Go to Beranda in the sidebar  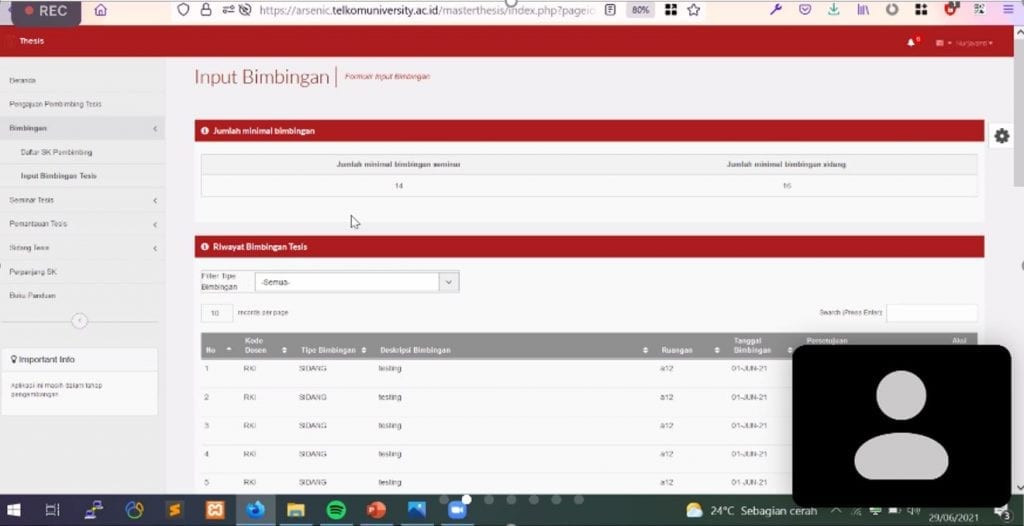click(23, 80)
